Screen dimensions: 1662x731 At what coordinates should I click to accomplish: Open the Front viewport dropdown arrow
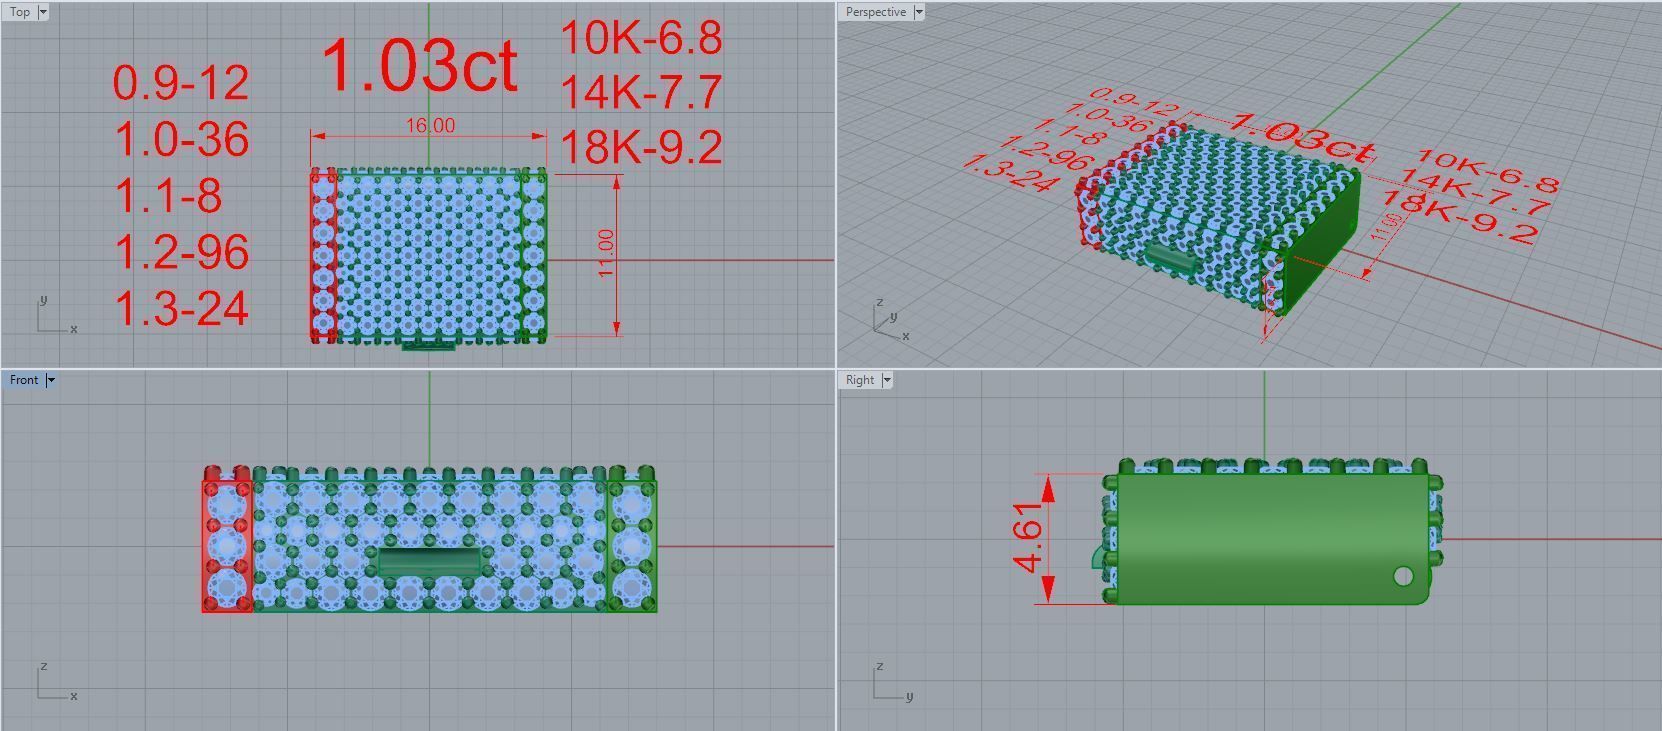51,380
